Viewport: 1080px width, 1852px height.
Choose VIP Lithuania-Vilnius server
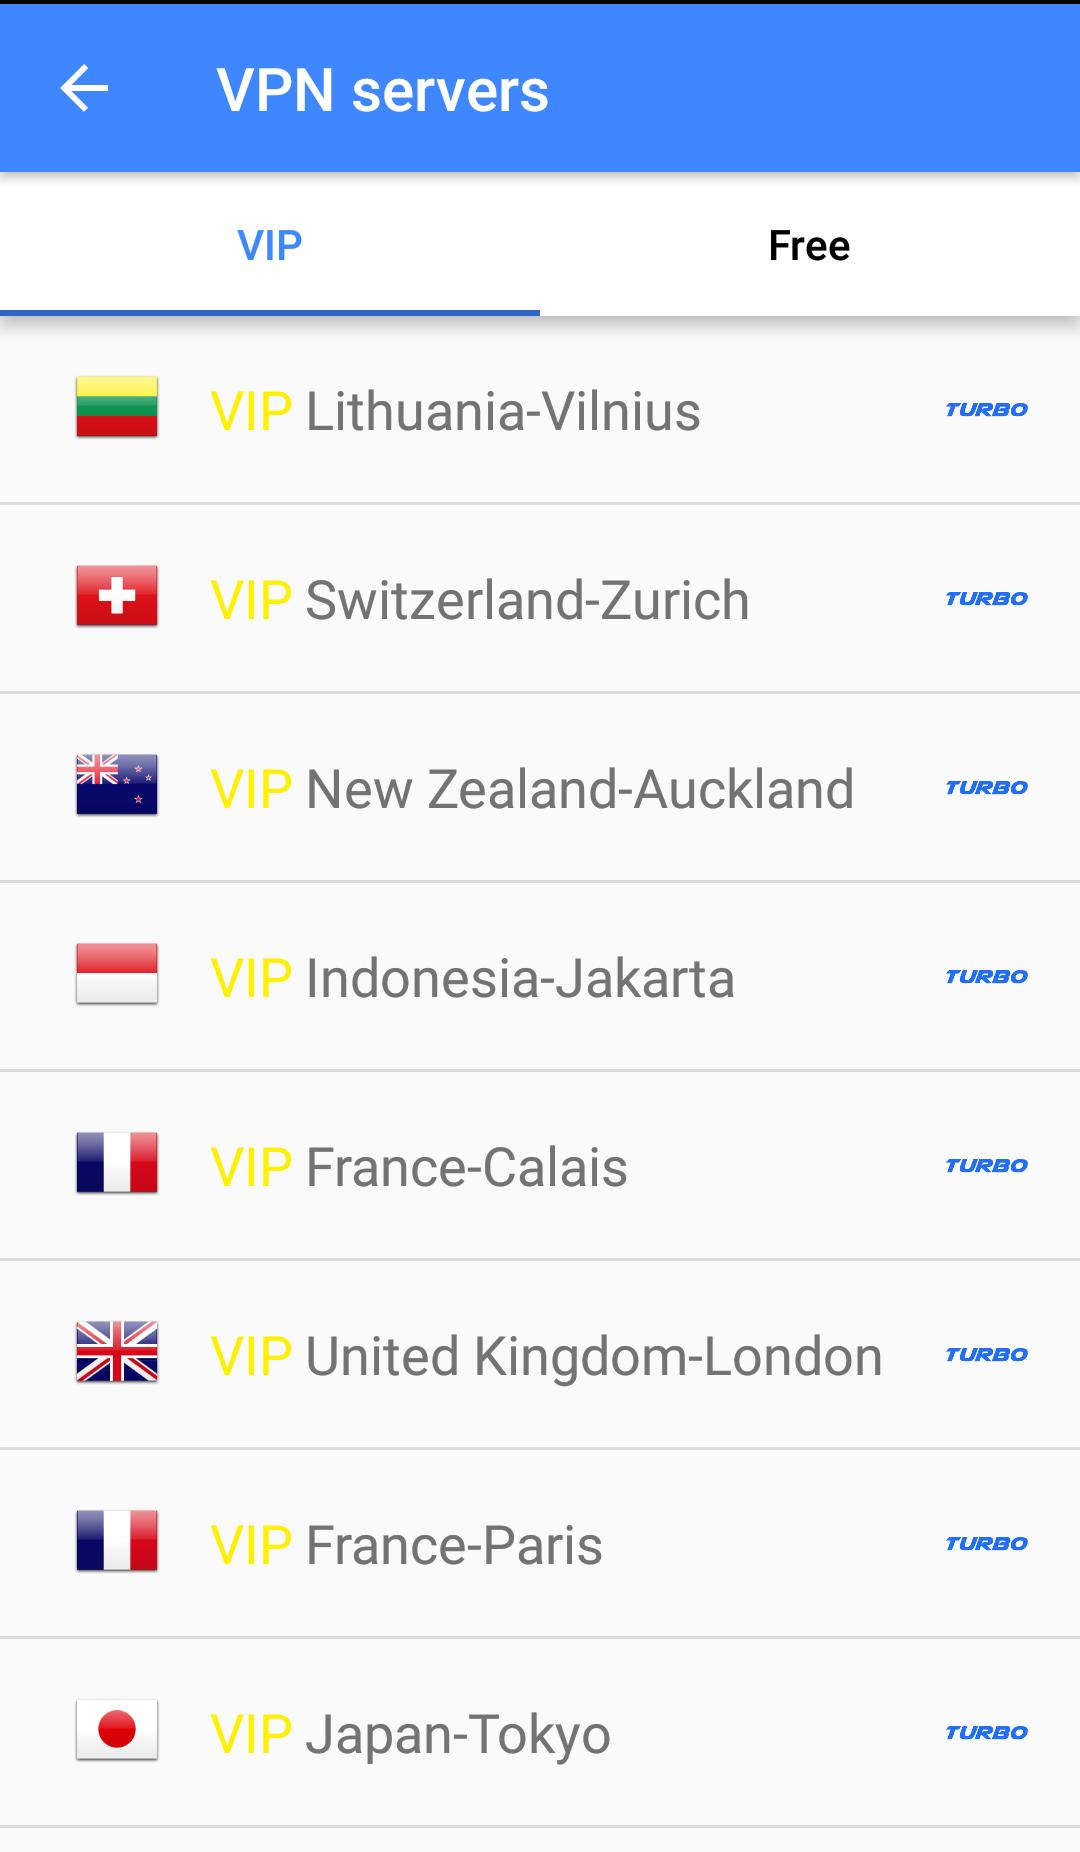pos(455,411)
